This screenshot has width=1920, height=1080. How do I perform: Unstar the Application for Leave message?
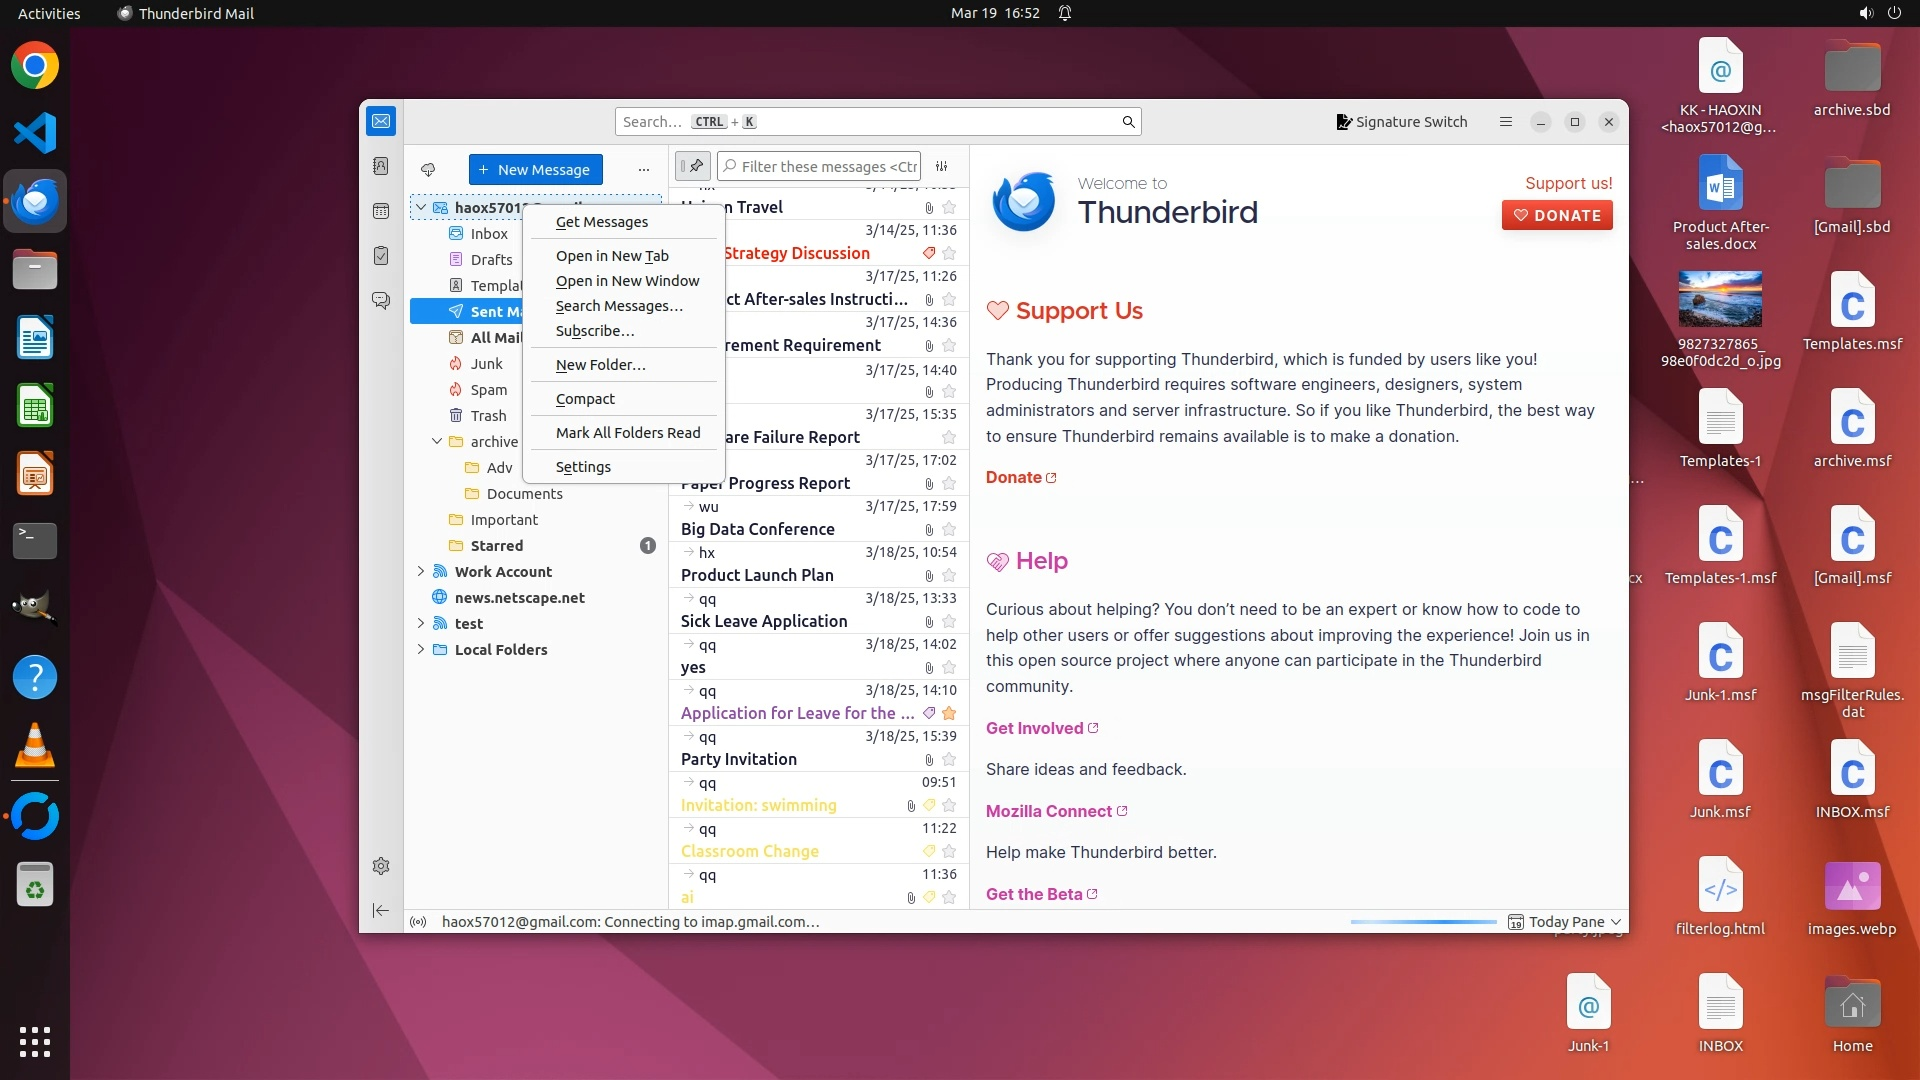[949, 714]
